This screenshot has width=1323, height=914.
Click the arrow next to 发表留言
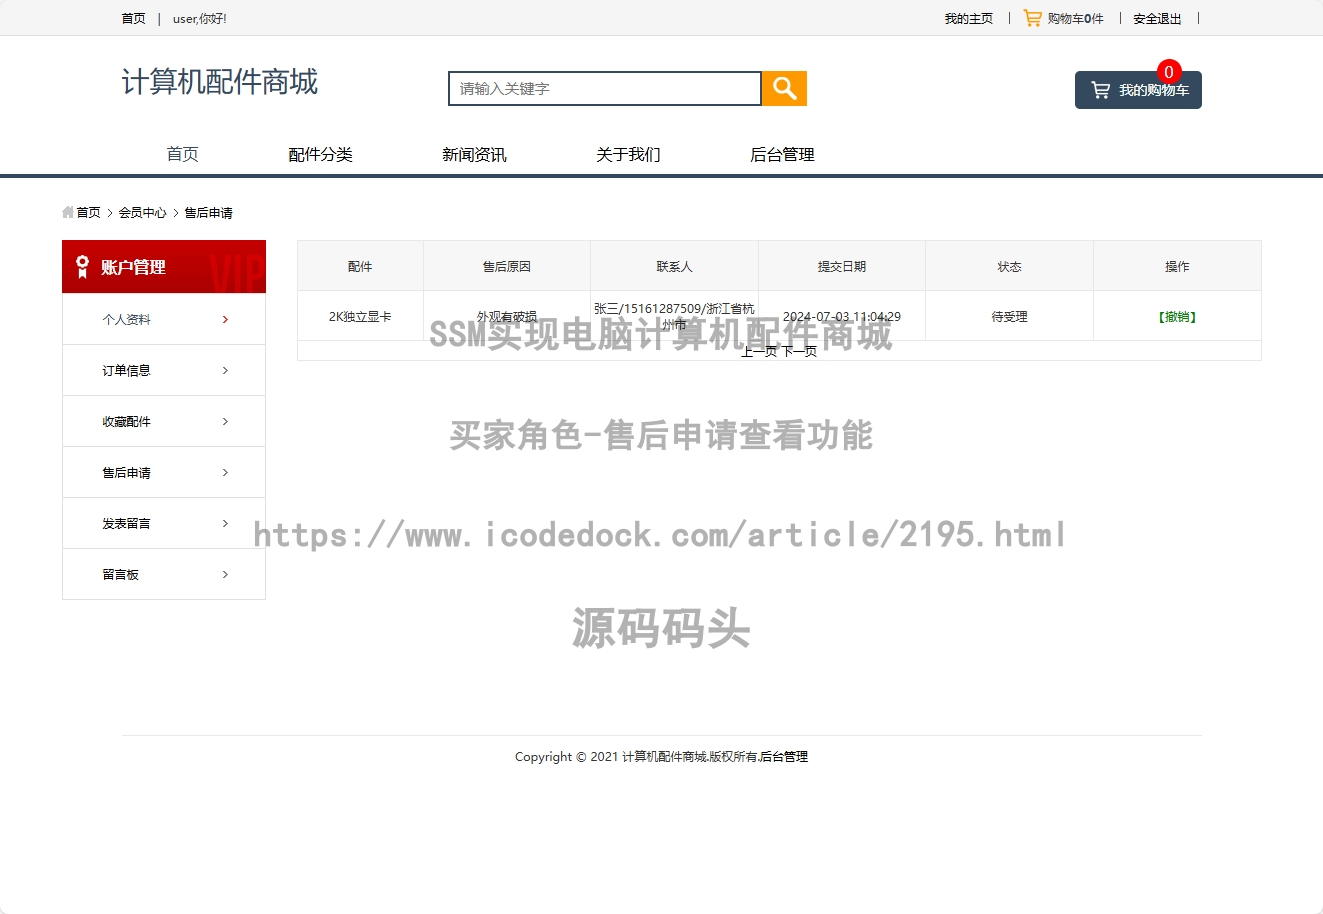(x=225, y=523)
